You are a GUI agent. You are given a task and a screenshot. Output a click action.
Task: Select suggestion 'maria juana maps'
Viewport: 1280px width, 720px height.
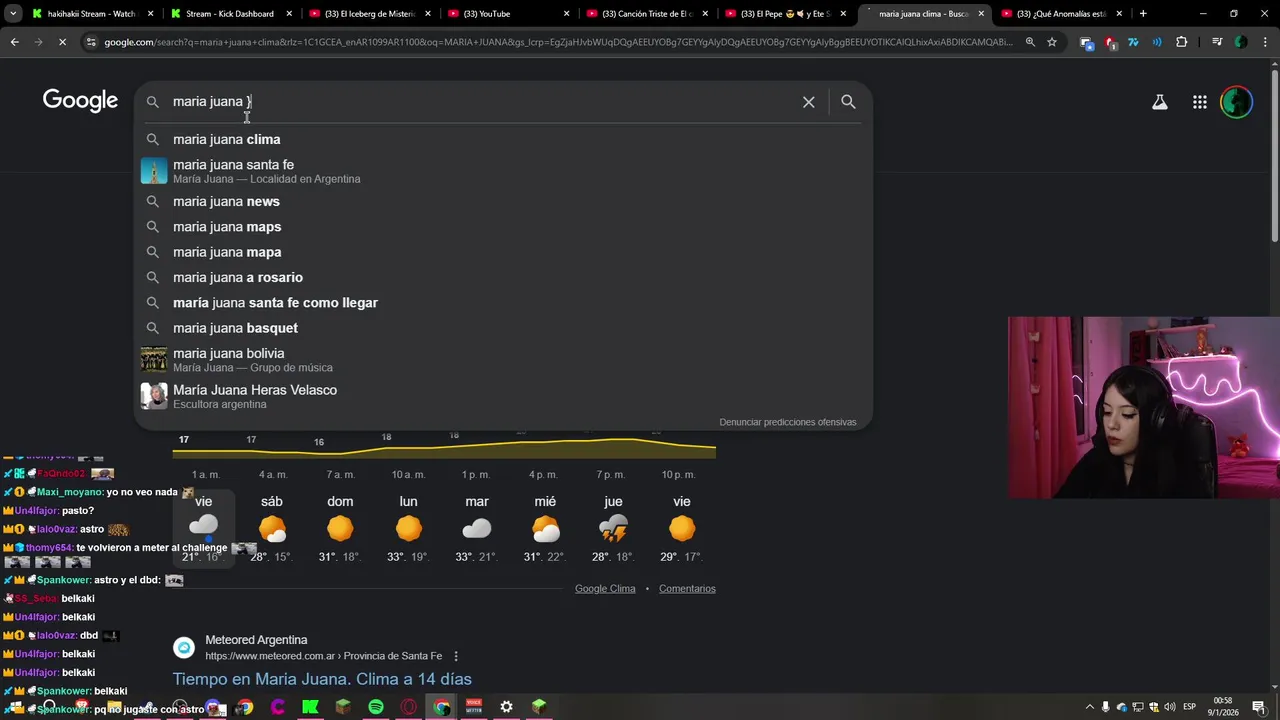tap(503, 227)
